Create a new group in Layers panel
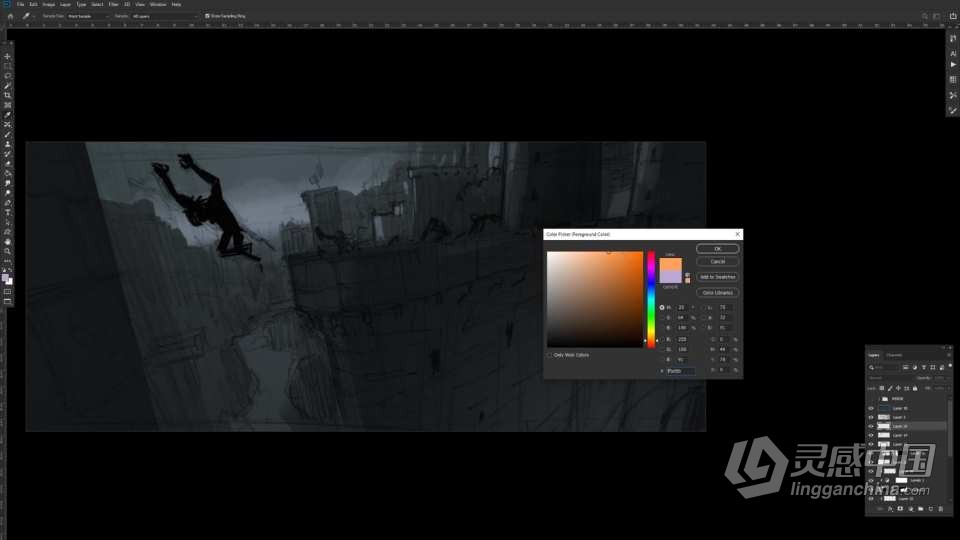The height and width of the screenshot is (540, 960). [920, 509]
